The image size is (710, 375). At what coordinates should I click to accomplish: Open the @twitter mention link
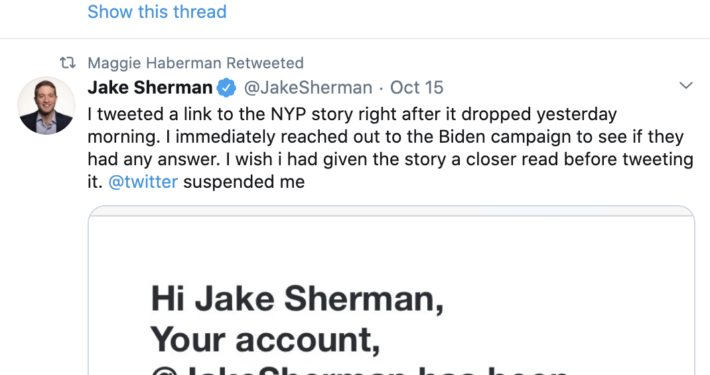click(143, 182)
